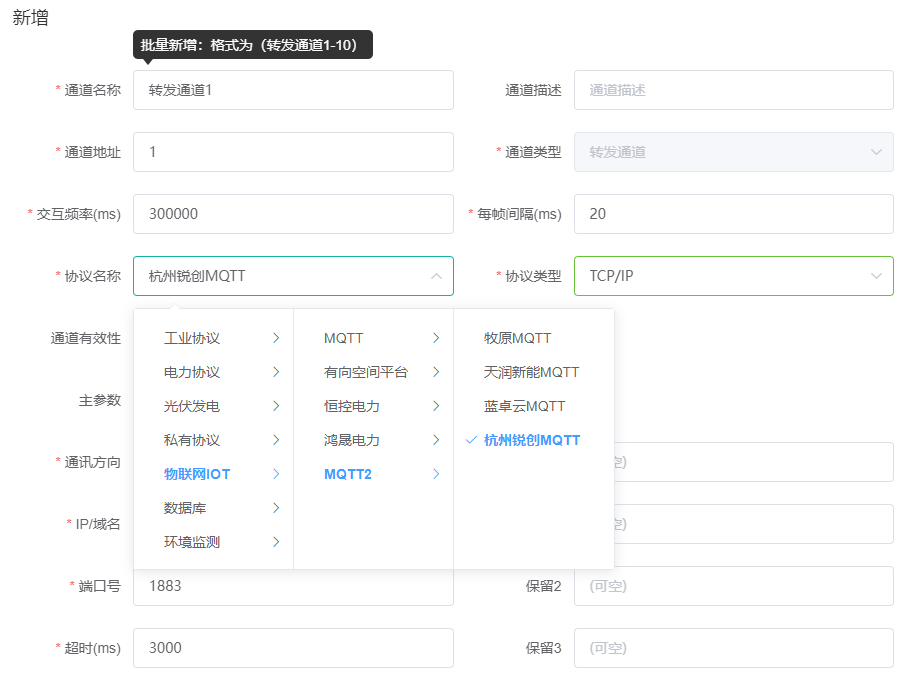Open the 协议类型 TCP/IP dropdown
Image resolution: width=911 pixels, height=684 pixels.
pyautogui.click(x=734, y=276)
